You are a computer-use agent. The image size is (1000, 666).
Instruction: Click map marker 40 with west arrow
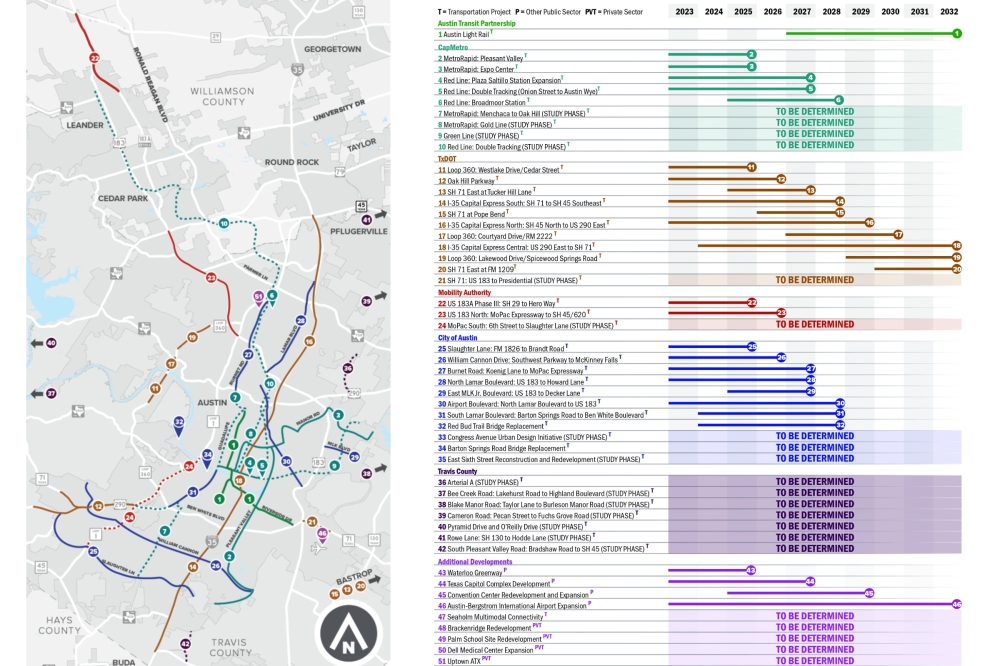51,343
